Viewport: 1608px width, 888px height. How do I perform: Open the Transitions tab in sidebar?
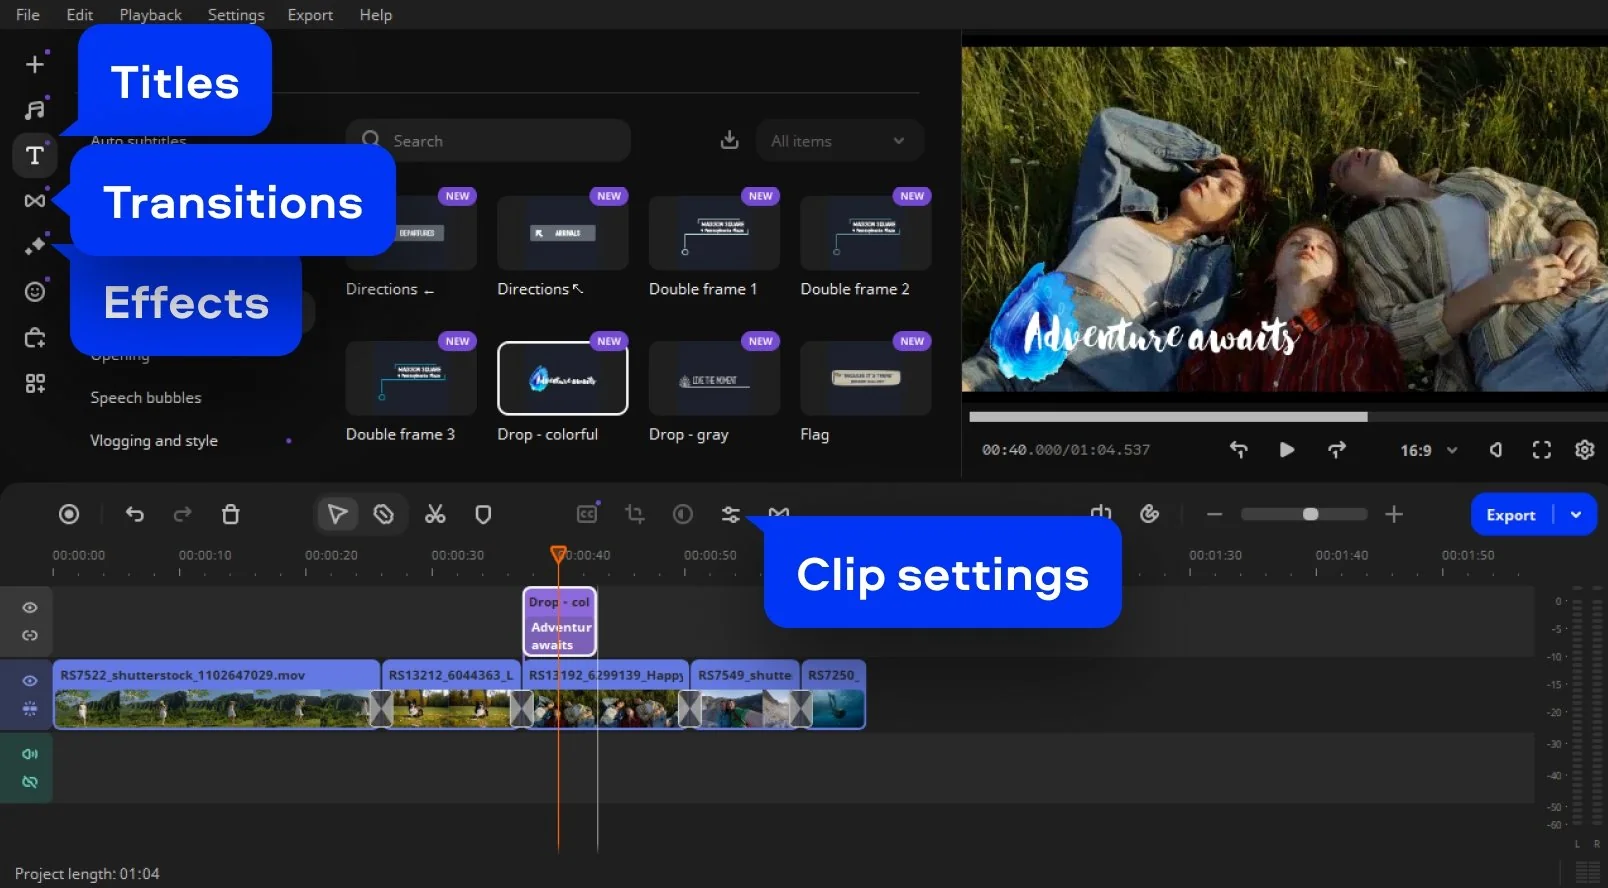tap(35, 201)
